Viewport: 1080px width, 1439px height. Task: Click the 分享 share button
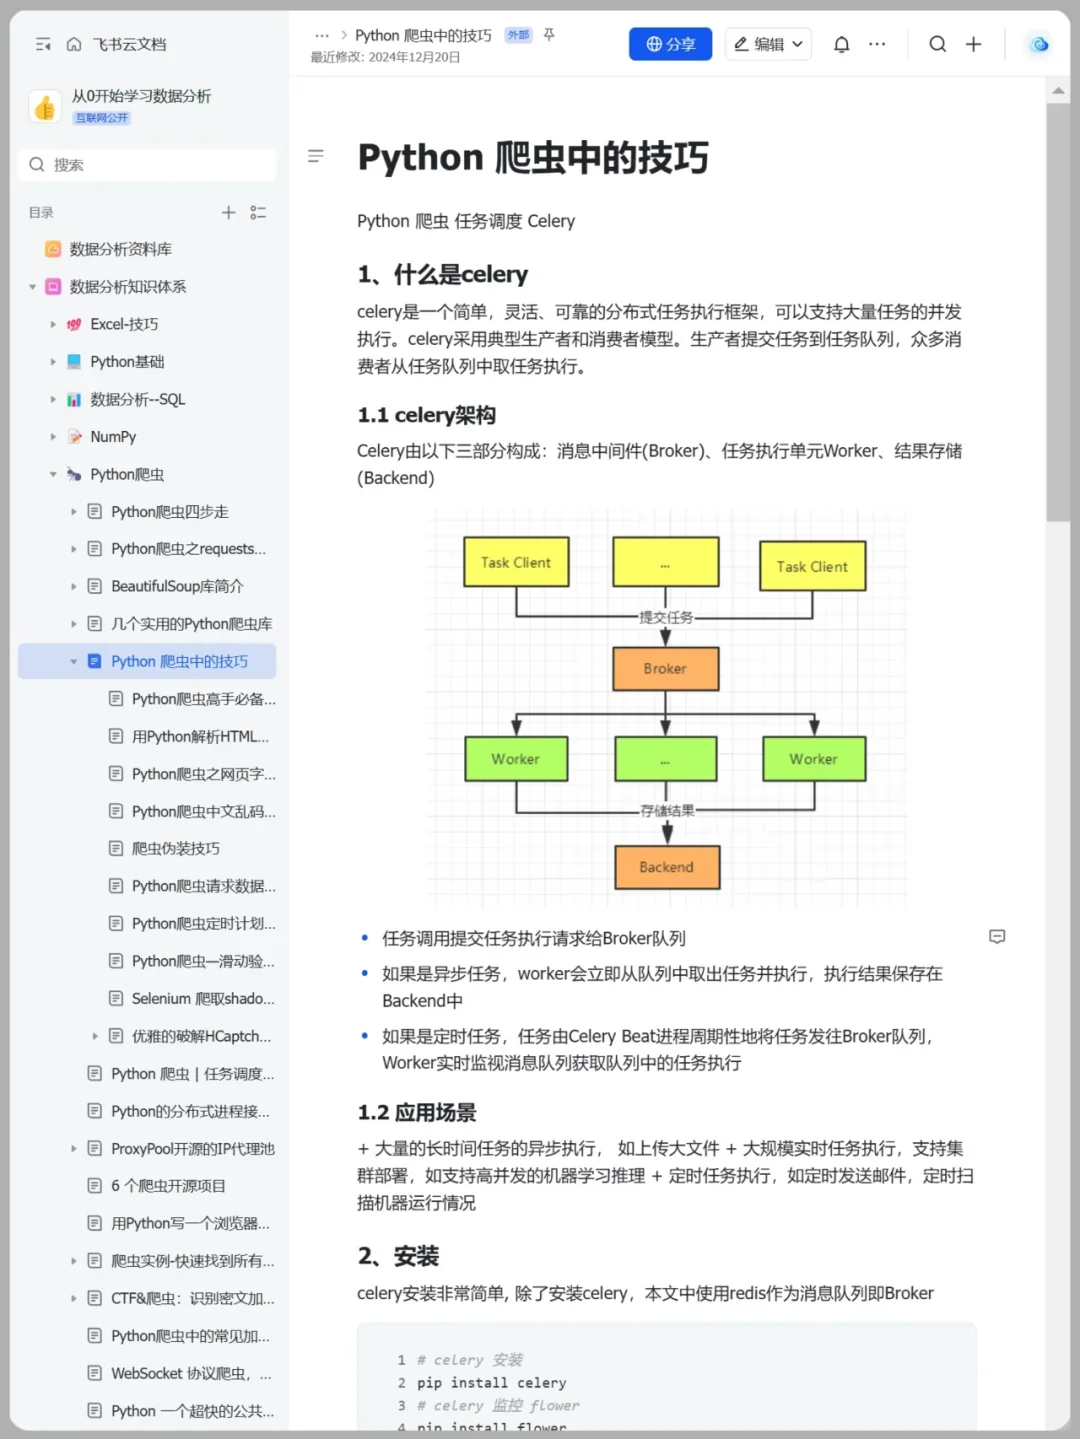coord(670,44)
